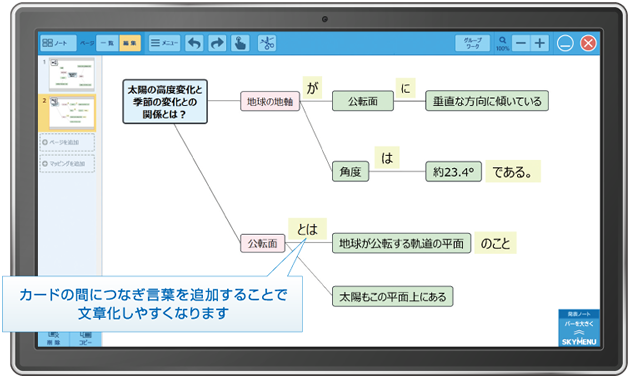Select the hand touch tool
Screen dimensions: 630x377
pyautogui.click(x=240, y=43)
